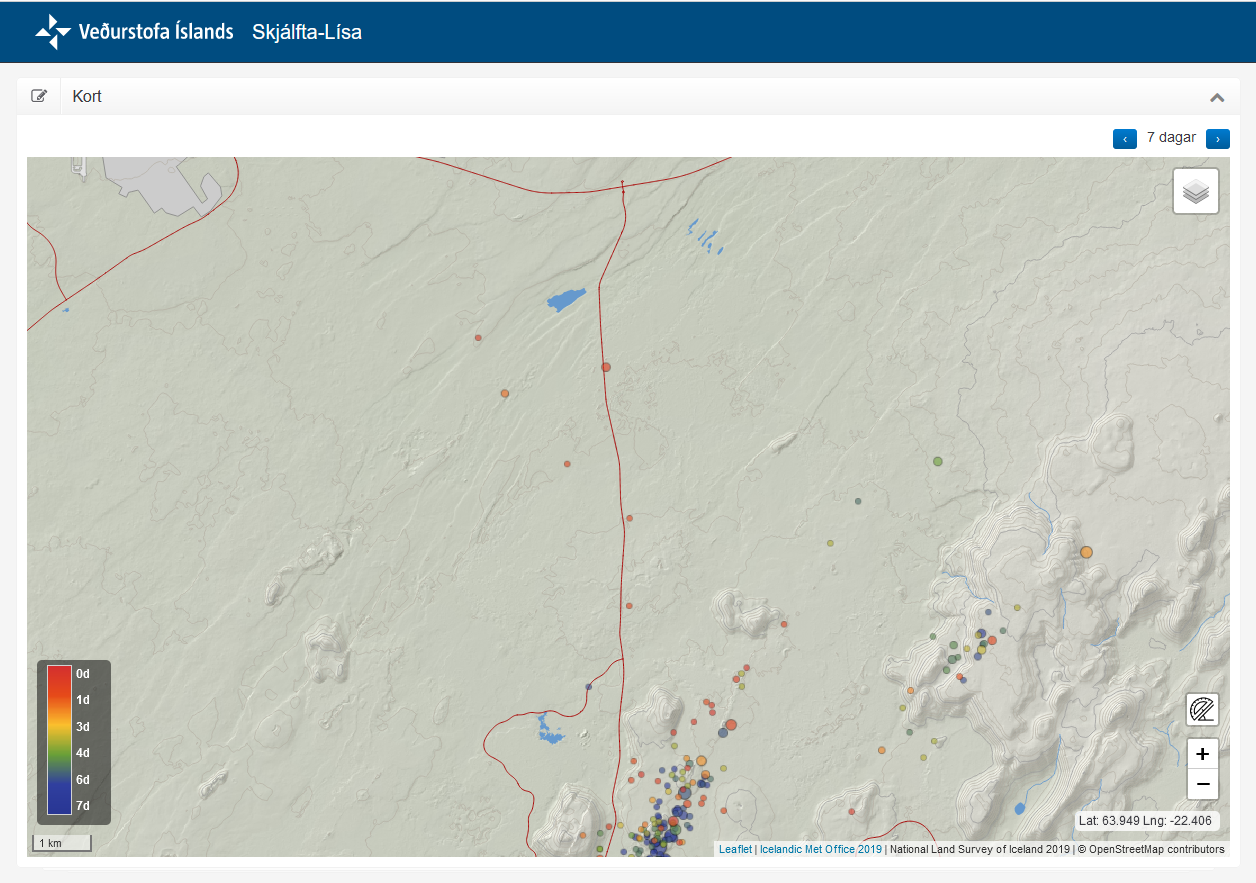Open the Icelandic Met Office 2019 link

(820, 849)
